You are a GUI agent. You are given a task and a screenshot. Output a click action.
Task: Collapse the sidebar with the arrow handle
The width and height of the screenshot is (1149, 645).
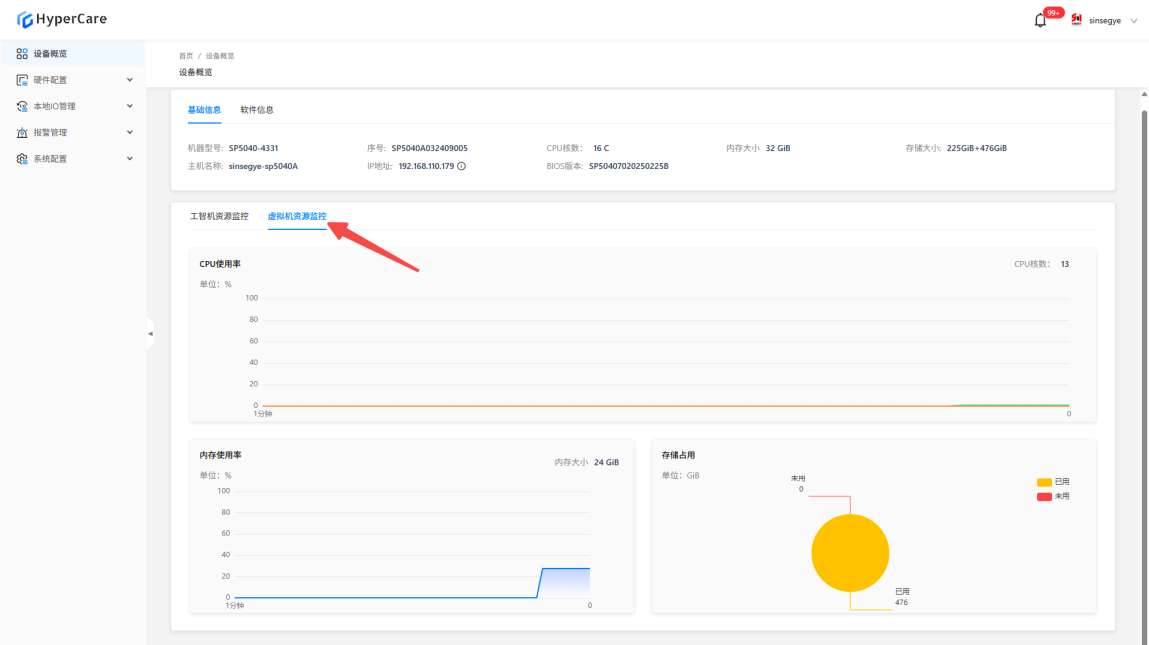click(x=150, y=333)
